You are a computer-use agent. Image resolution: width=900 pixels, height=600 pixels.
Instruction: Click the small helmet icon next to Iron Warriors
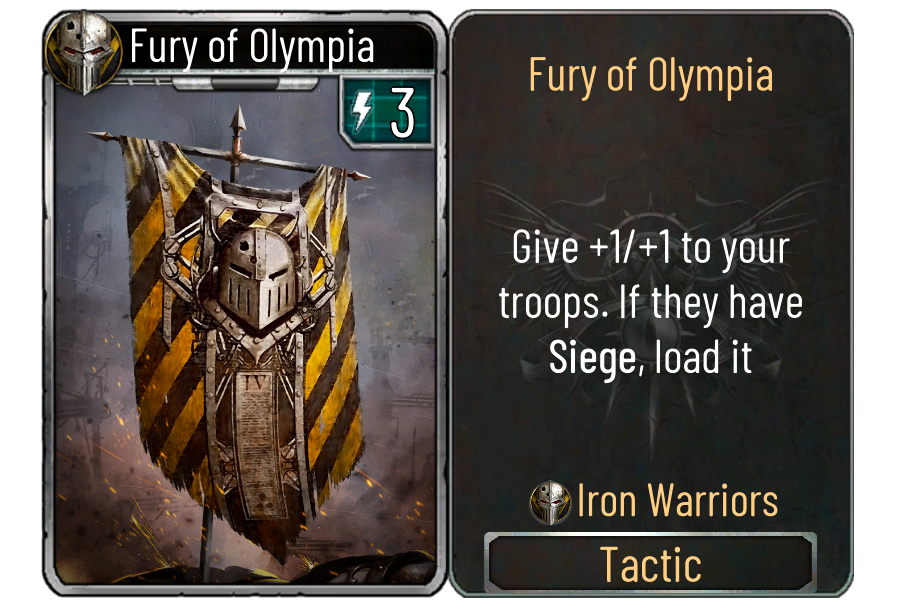[550, 502]
